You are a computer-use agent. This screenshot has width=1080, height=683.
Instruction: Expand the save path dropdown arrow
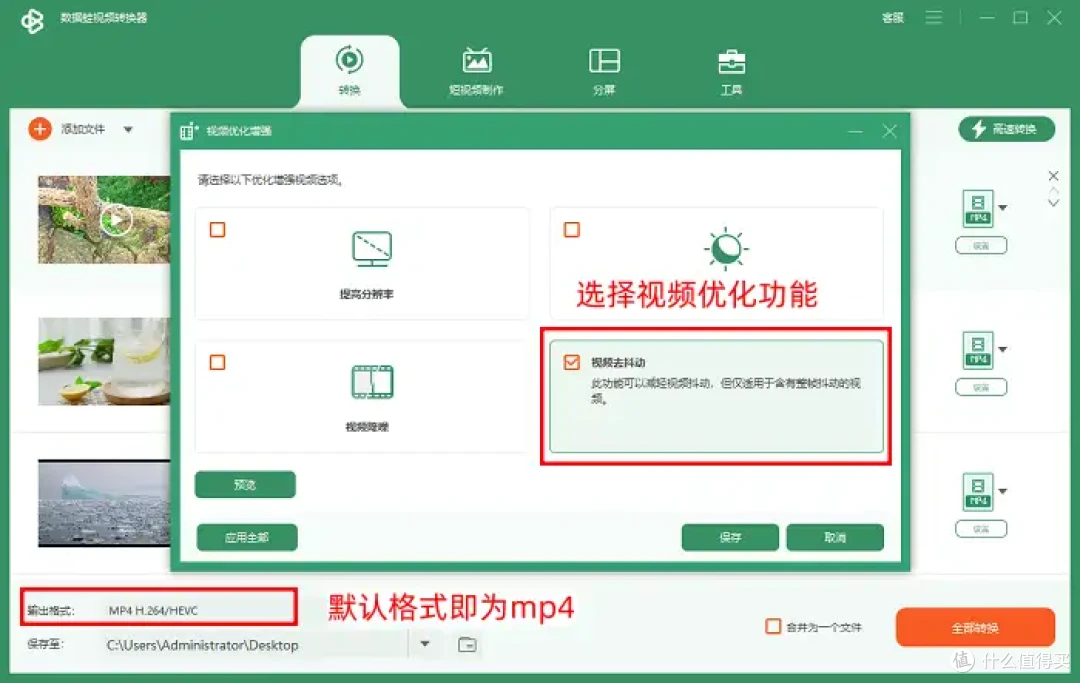click(x=425, y=644)
